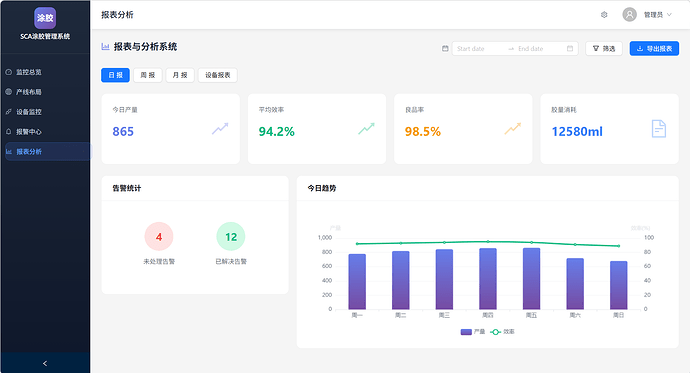The width and height of the screenshot is (690, 373).
Task: Click the calendar icon before Start date
Action: (x=445, y=48)
